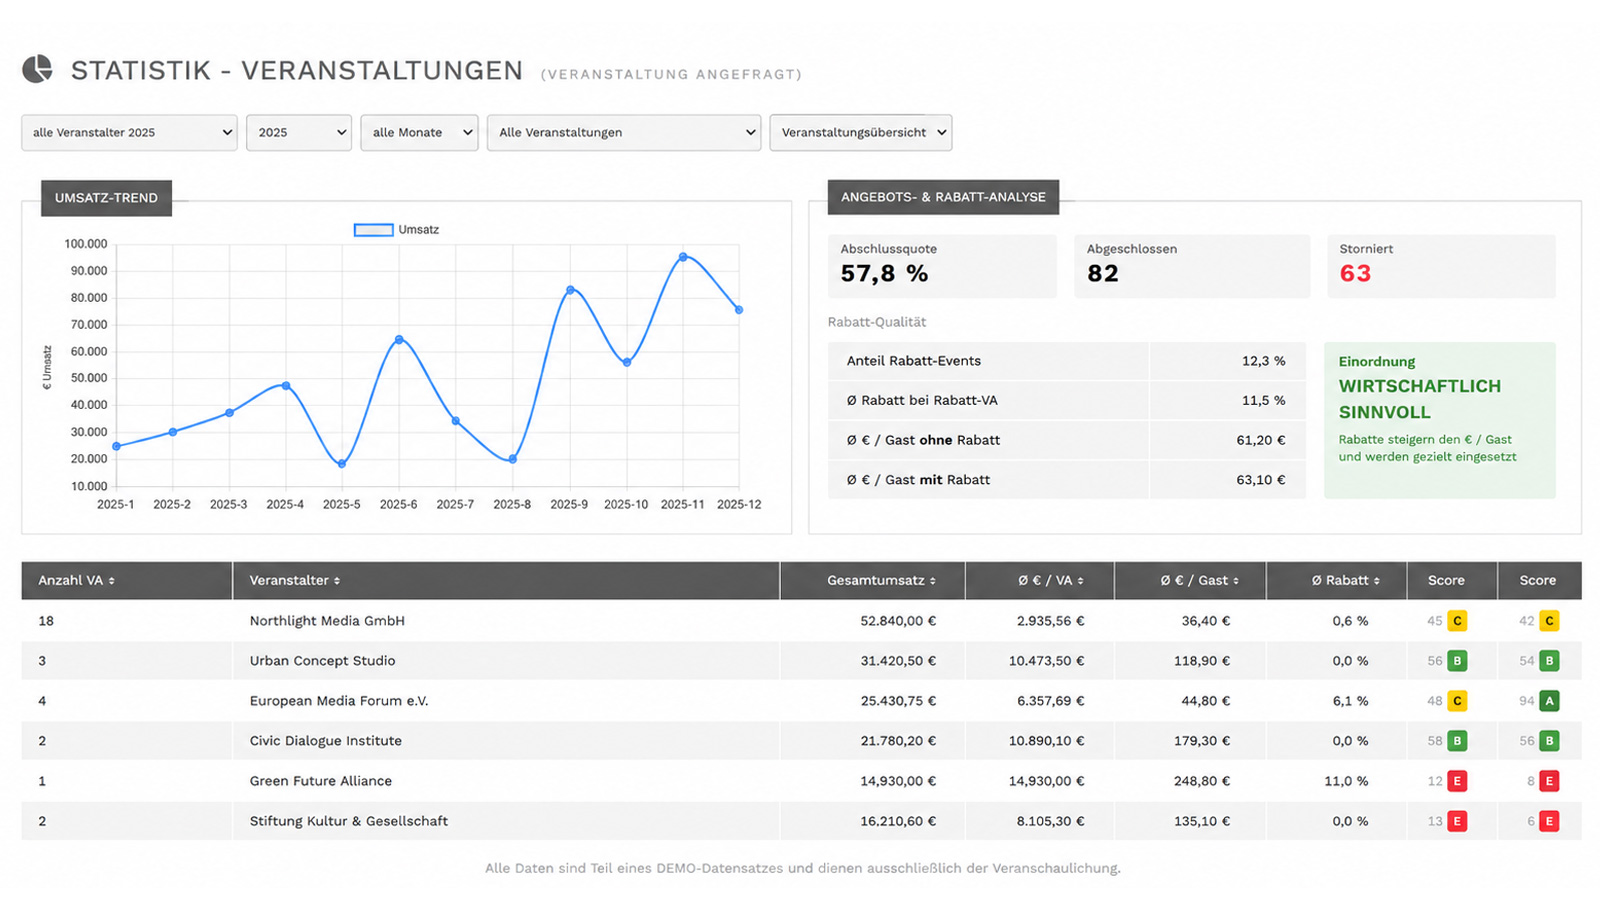Click the 'Rabatt-Qualität' section heading
This screenshot has height=900, width=1600.
(877, 322)
